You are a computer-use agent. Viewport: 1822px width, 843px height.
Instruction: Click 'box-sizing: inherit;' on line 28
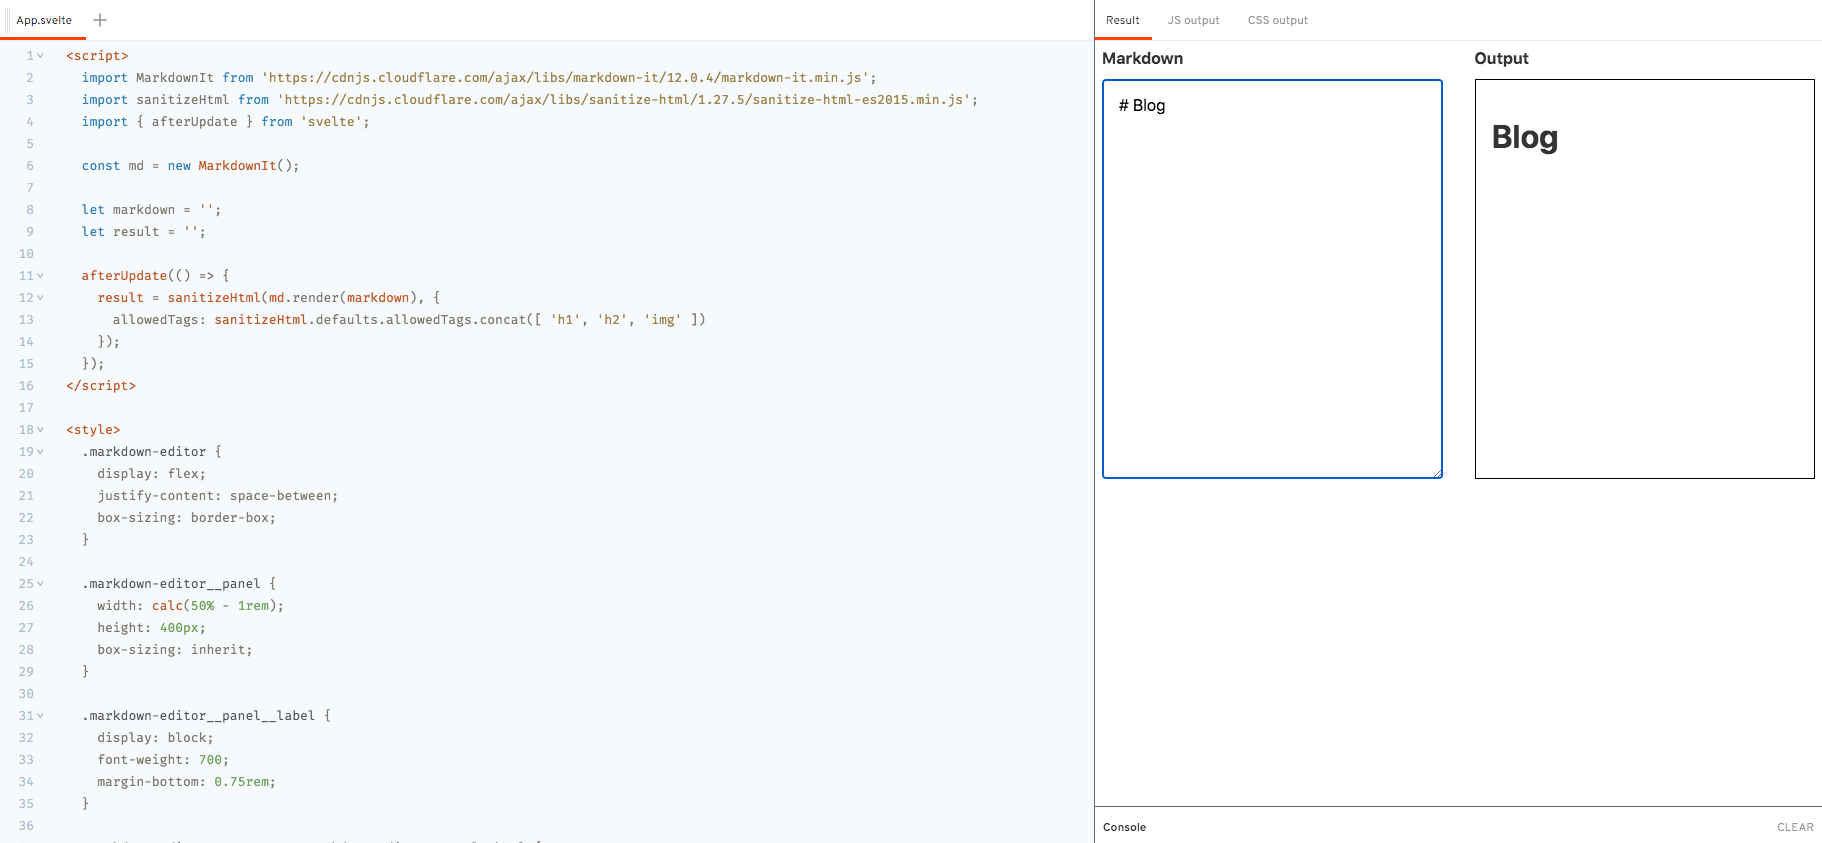[x=174, y=650]
